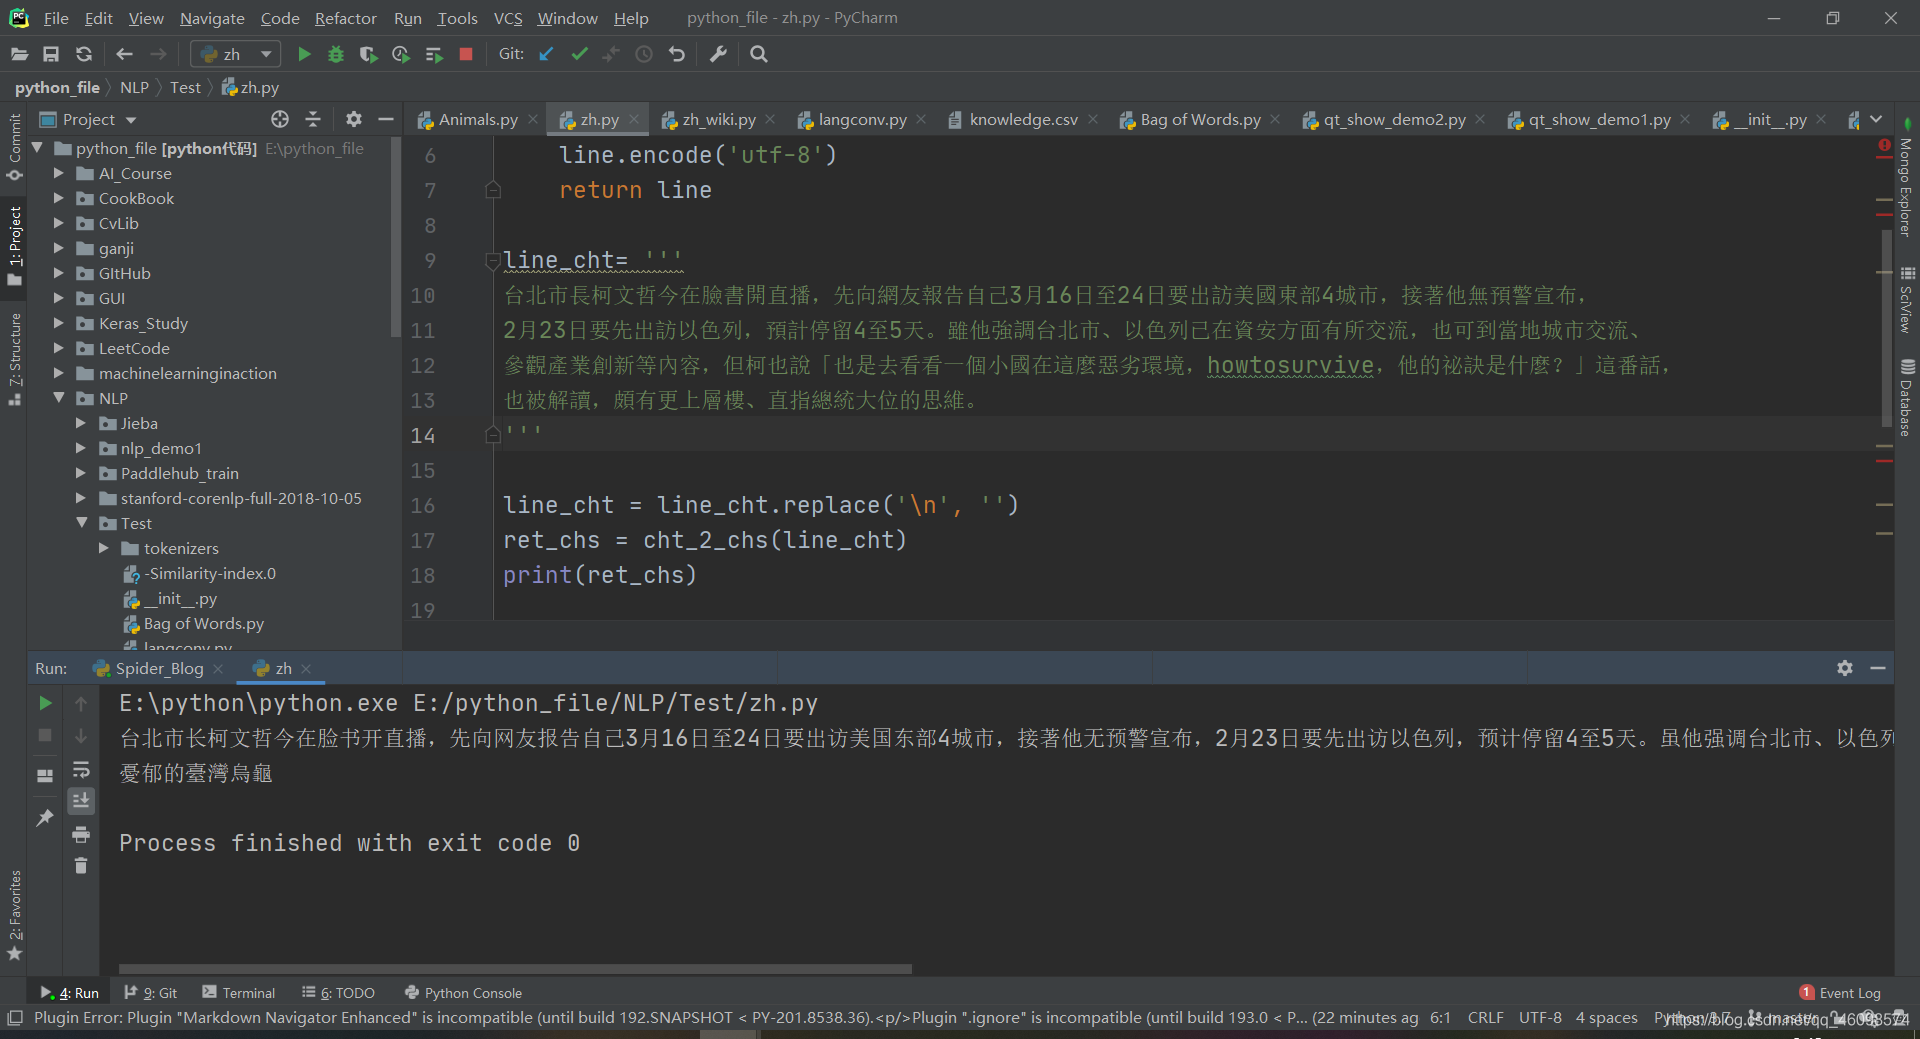Stop the running process in toolbar

pos(465,54)
